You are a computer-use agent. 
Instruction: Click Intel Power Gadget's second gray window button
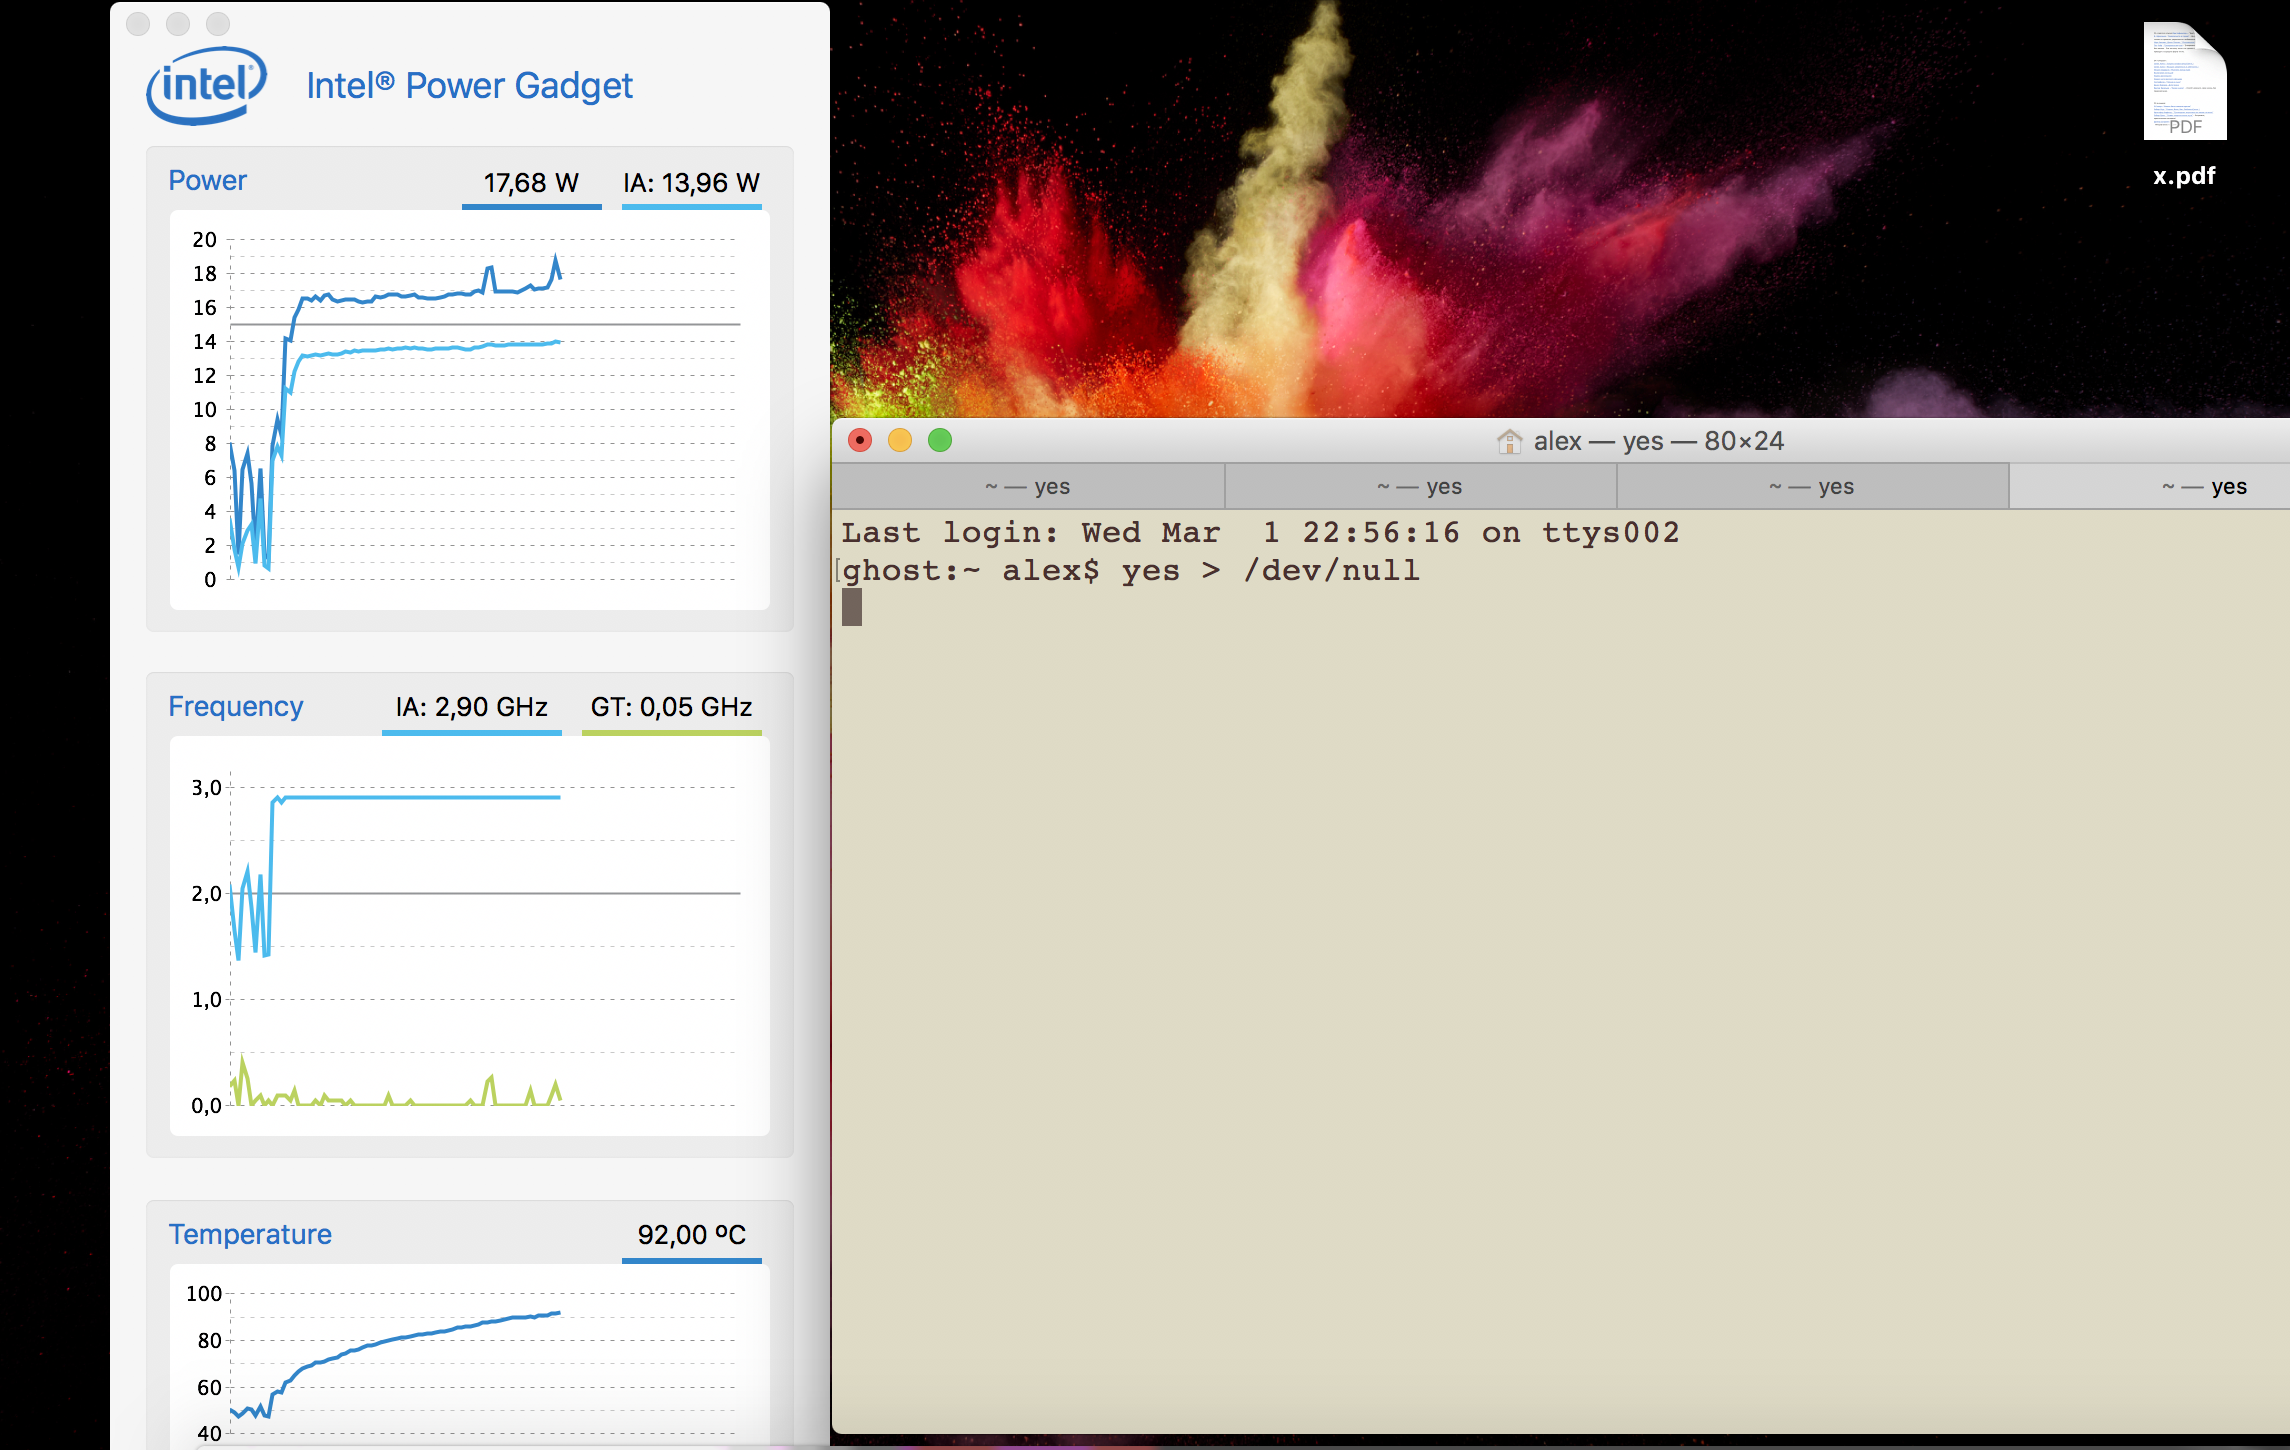178,23
